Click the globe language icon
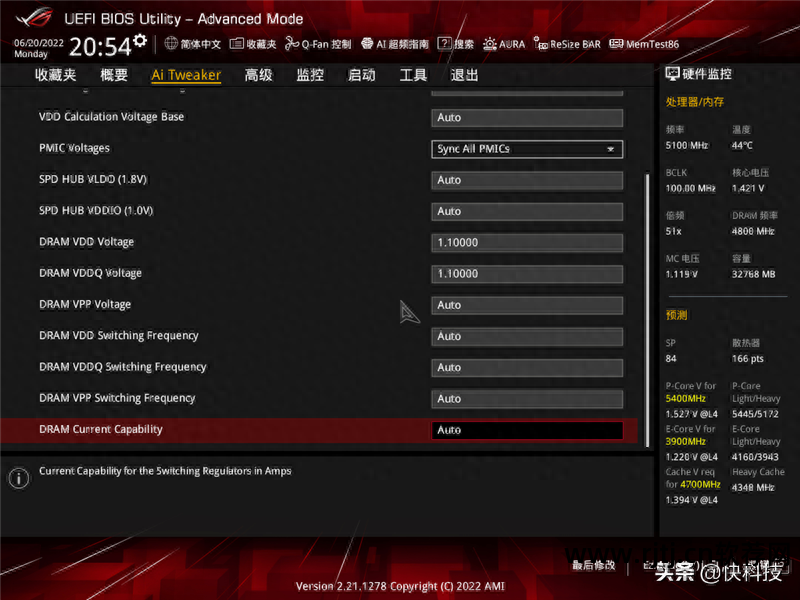Image resolution: width=800 pixels, height=600 pixels. [171, 44]
